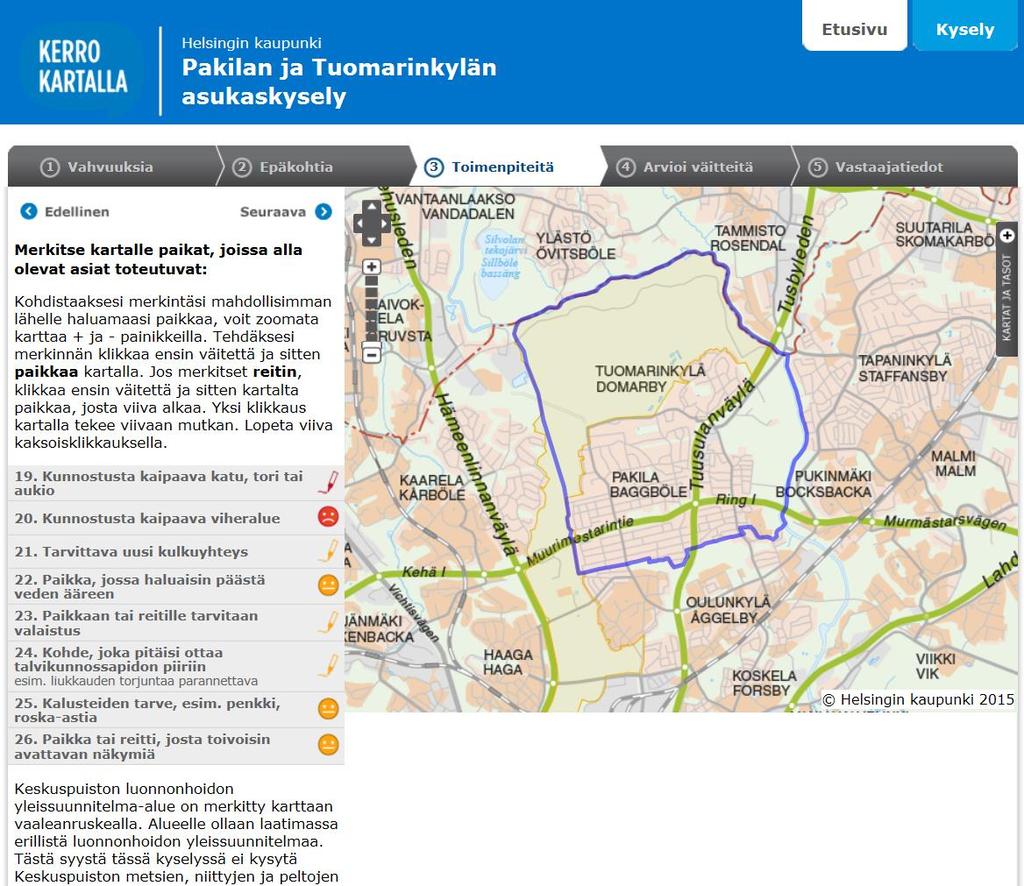The width and height of the screenshot is (1024, 886).
Task: Zoom in with the map plus button
Action: (372, 267)
